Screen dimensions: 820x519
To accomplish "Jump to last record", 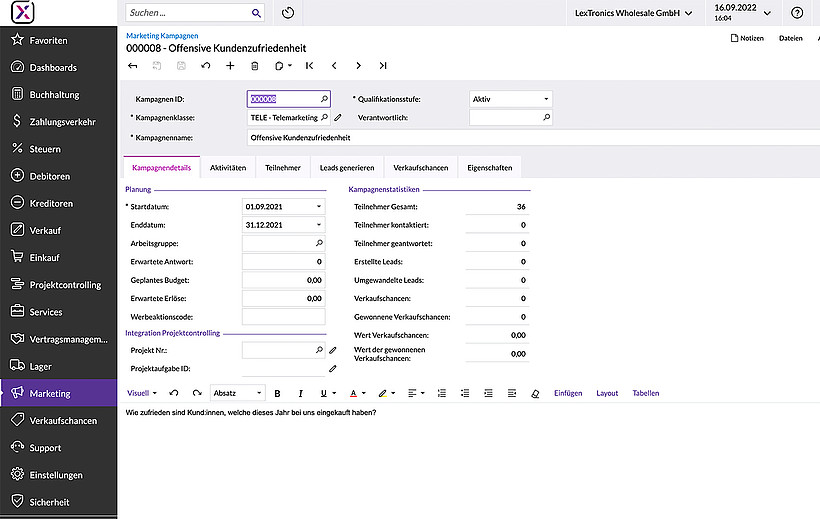I will point(383,66).
